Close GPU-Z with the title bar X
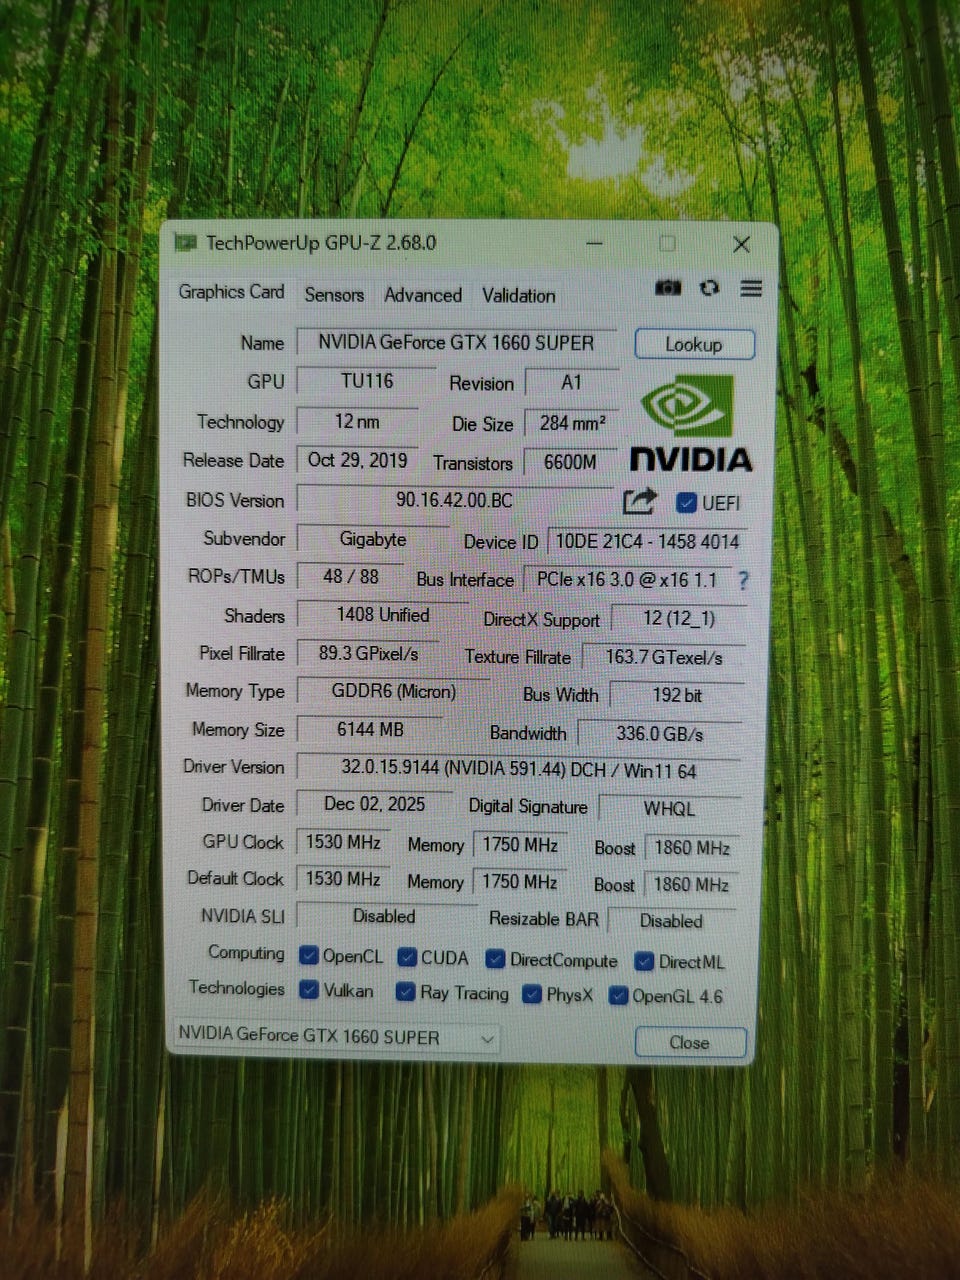Viewport: 960px width, 1280px height. pyautogui.click(x=741, y=244)
